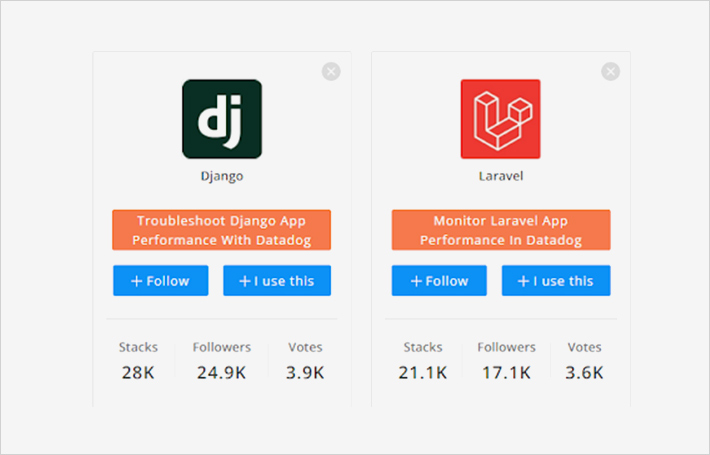Viewport: 710px width, 455px height.
Task: View Laravel's 21.1K stacks count
Action: (423, 373)
